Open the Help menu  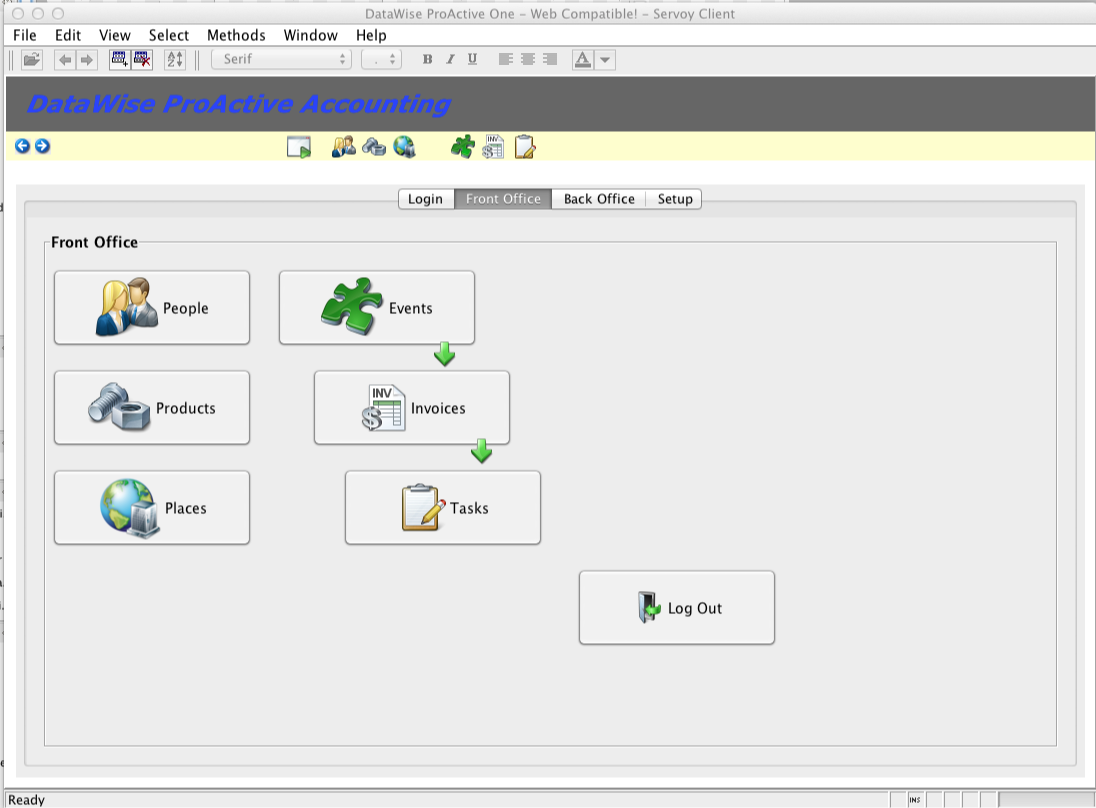point(371,35)
